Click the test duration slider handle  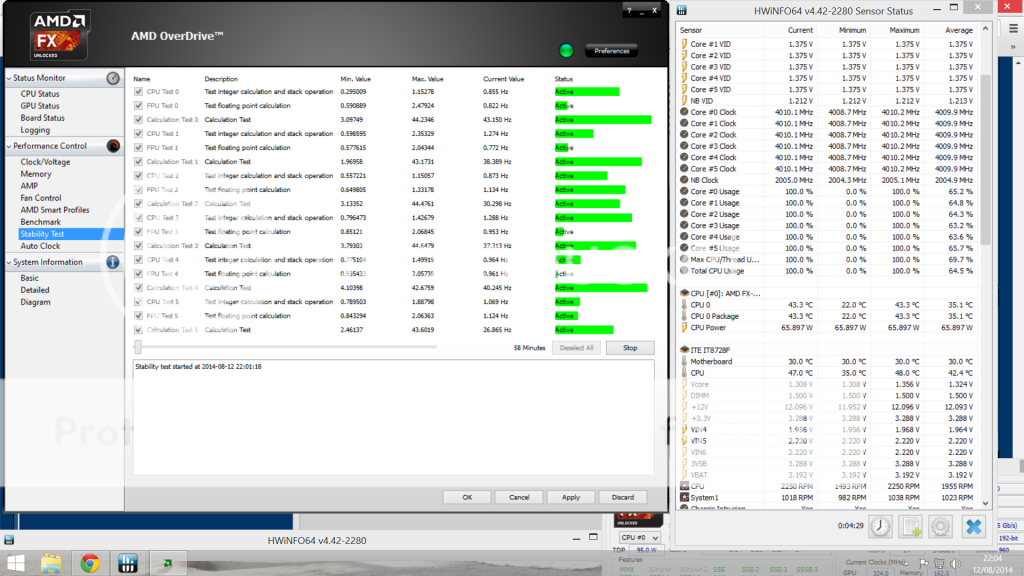pos(138,347)
